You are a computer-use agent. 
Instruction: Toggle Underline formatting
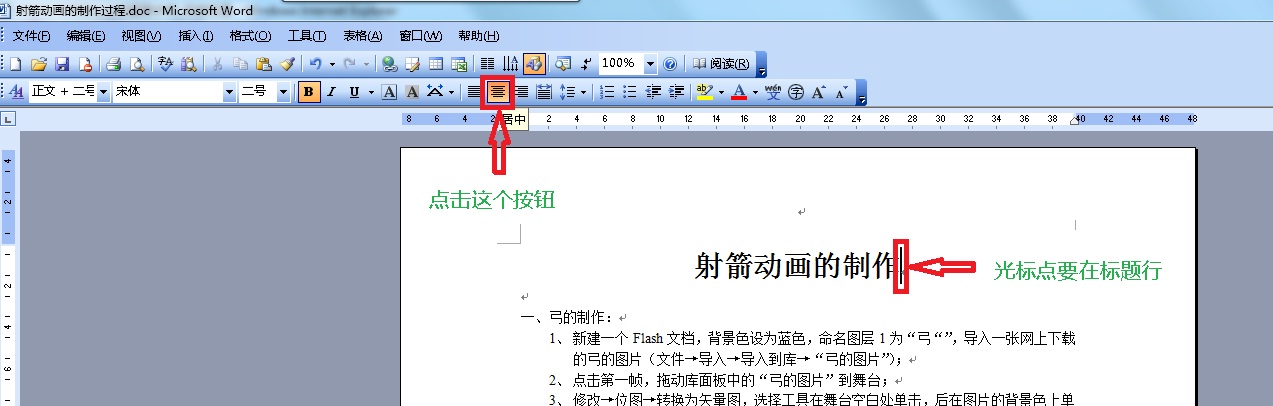[355, 92]
